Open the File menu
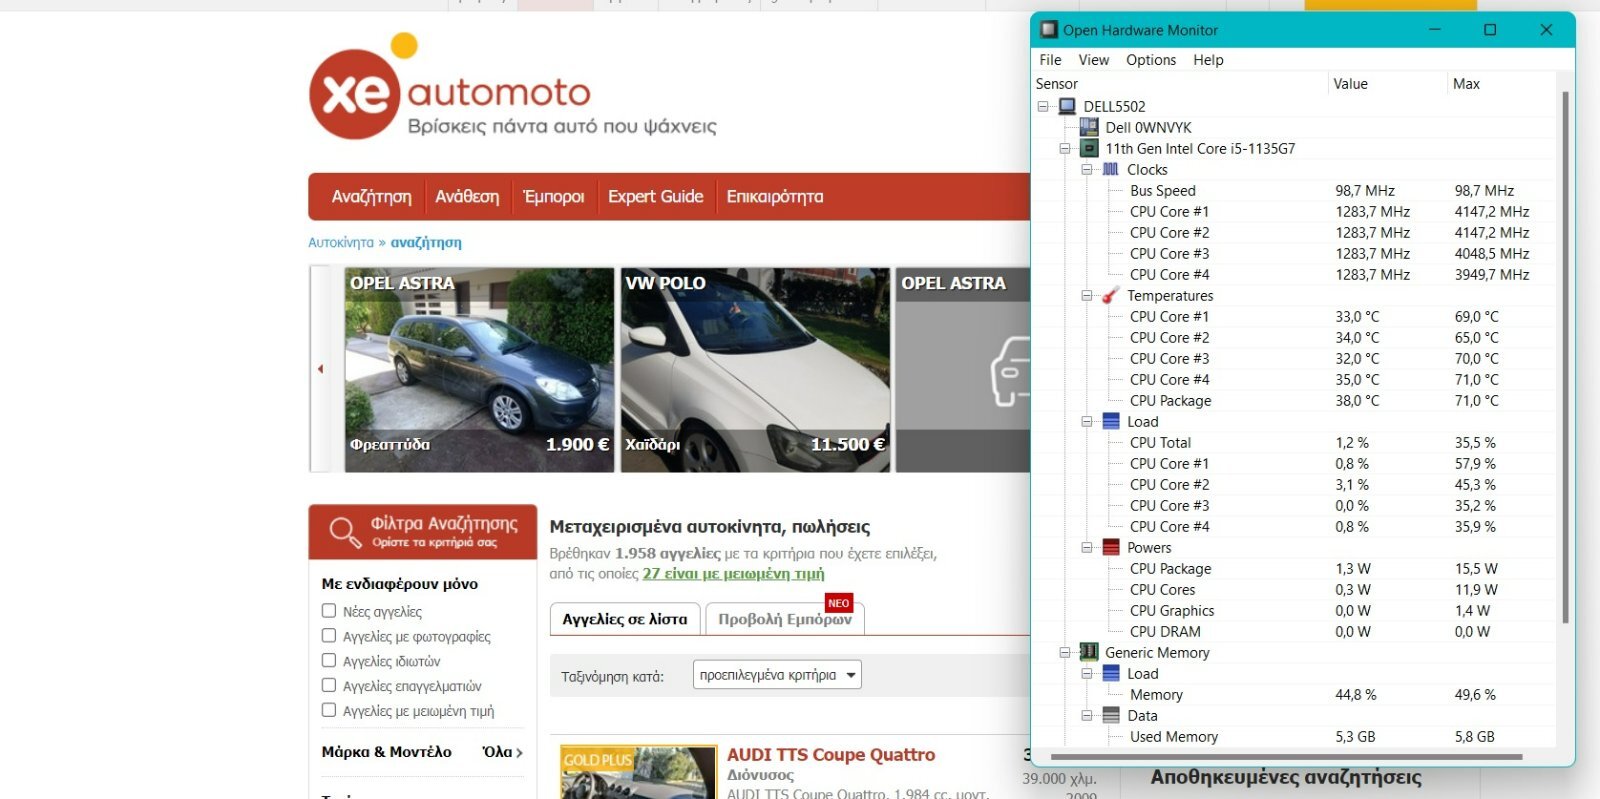This screenshot has width=1600, height=799. coord(1050,60)
